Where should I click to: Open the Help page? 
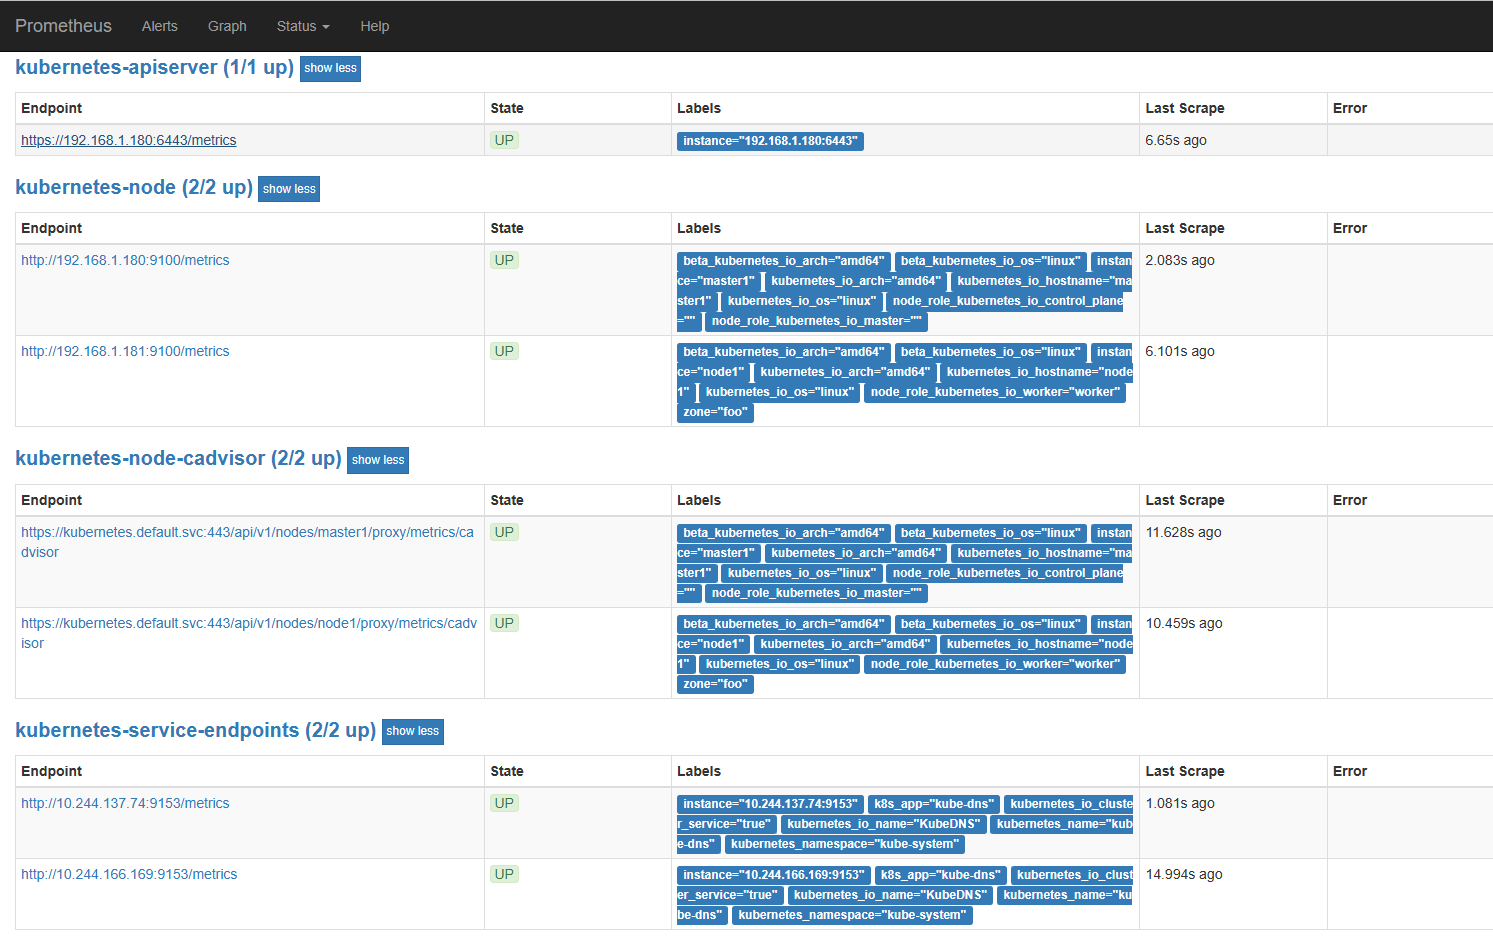point(375,26)
